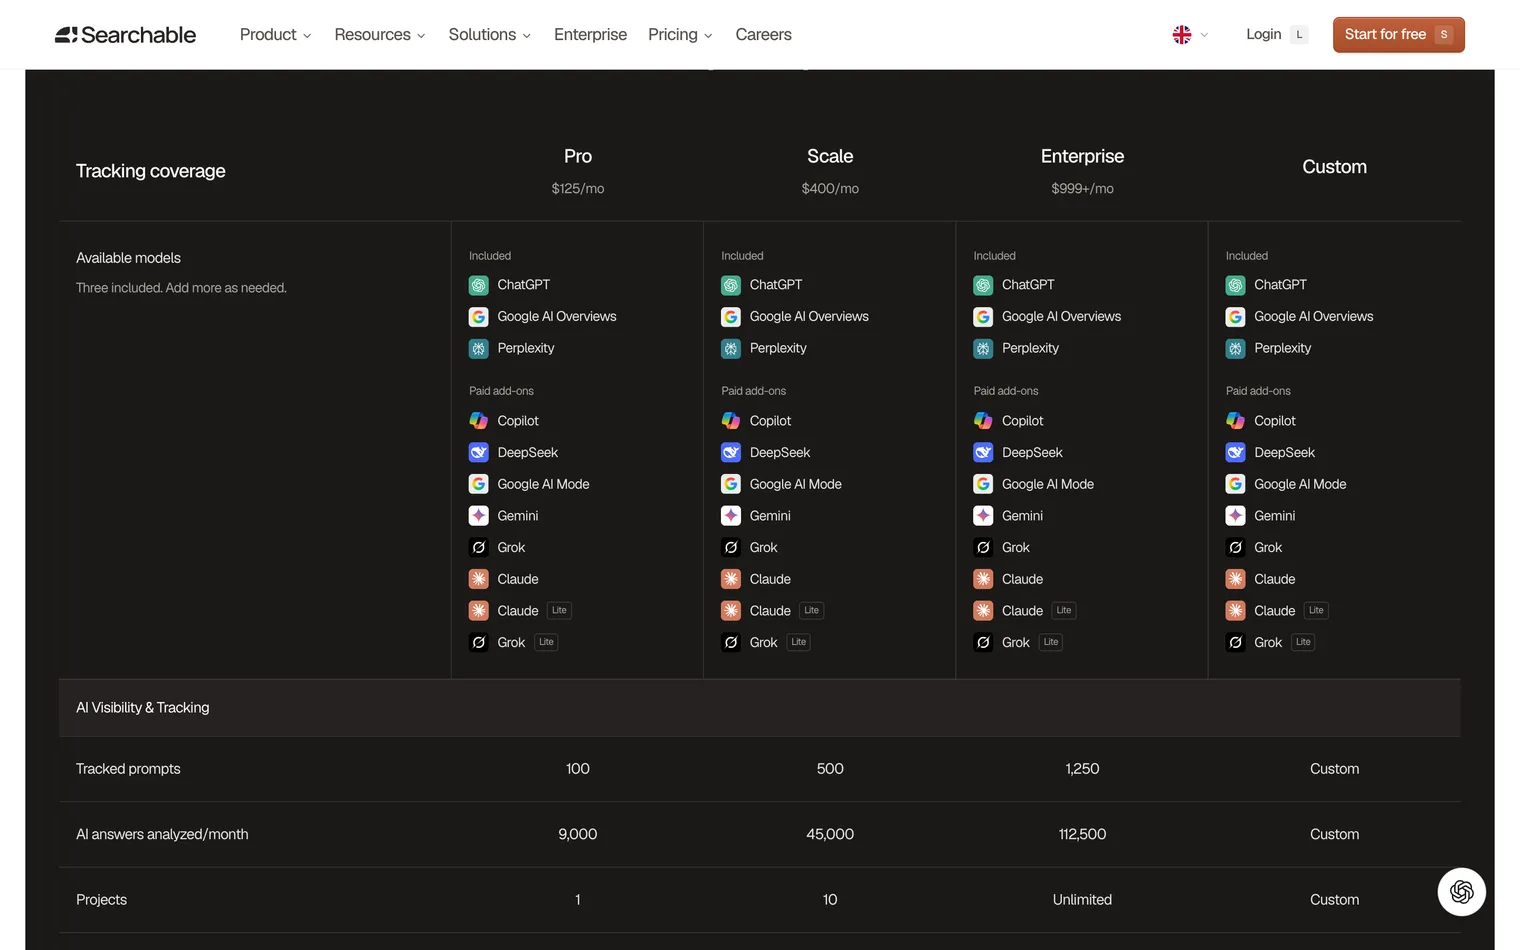Click the DeepSeek icon in Pro column
The width and height of the screenshot is (1520, 950).
tap(479, 453)
